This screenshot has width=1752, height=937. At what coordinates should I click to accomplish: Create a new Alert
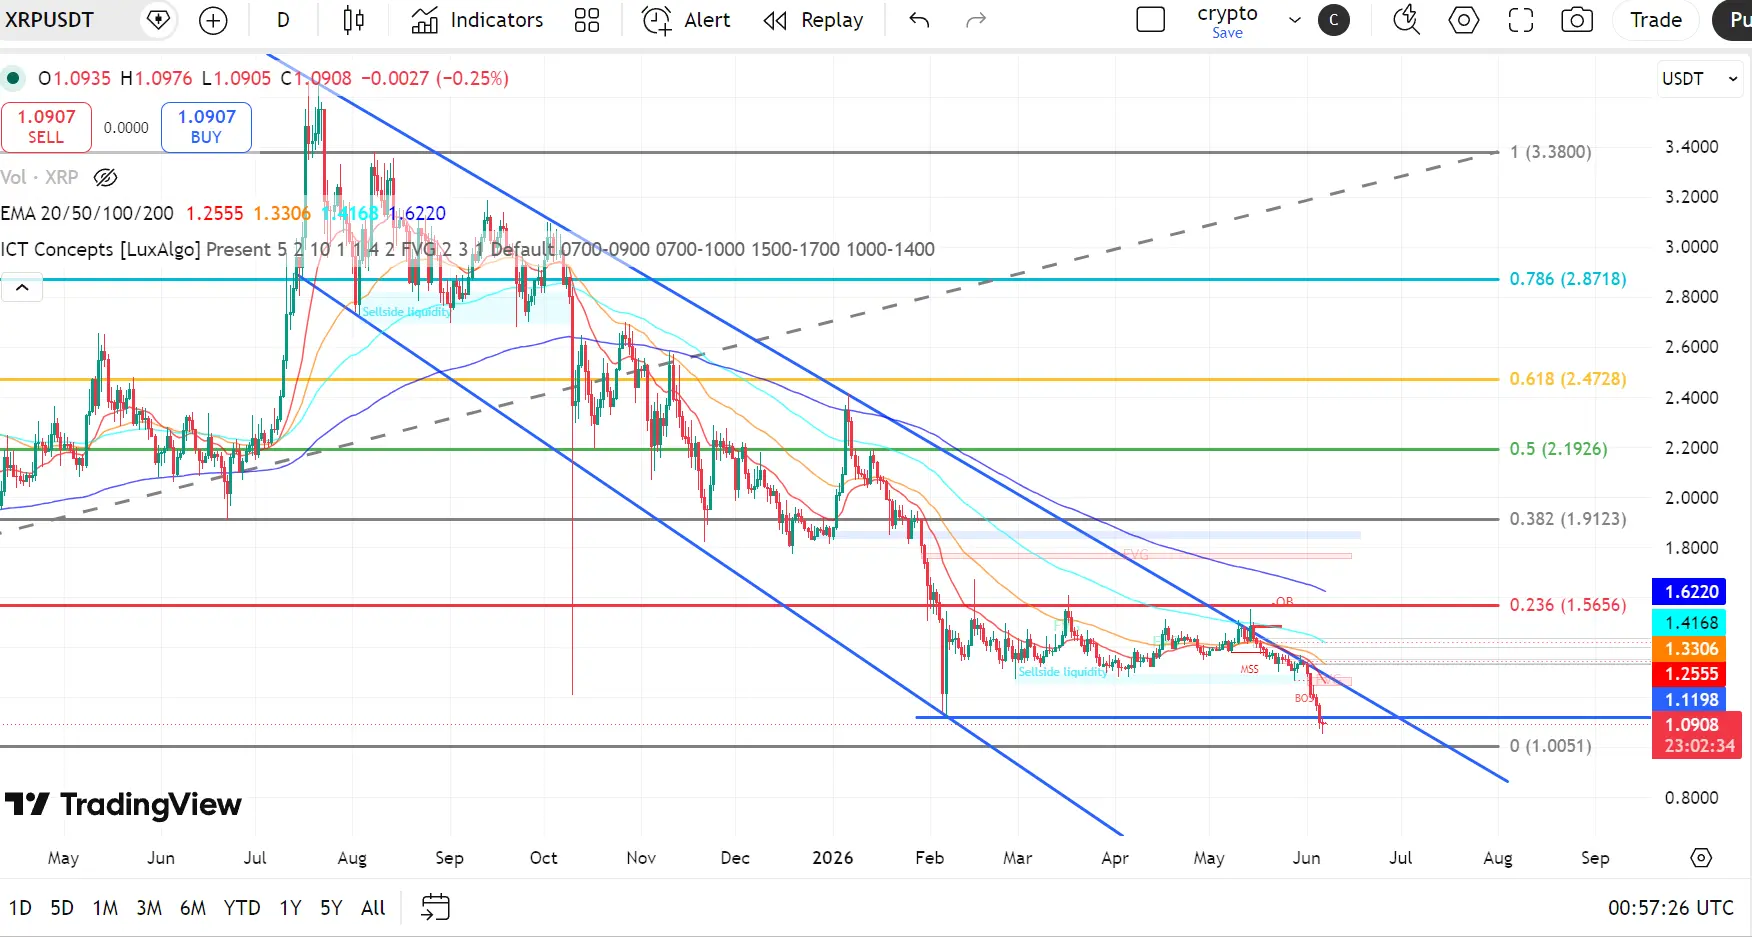(686, 20)
